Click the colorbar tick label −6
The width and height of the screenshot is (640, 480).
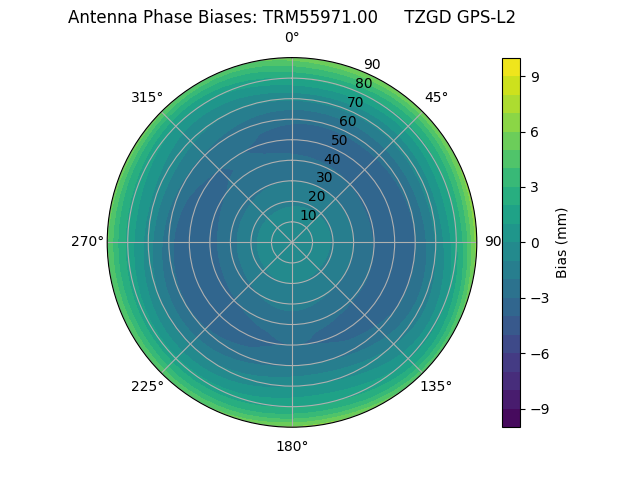point(538,354)
